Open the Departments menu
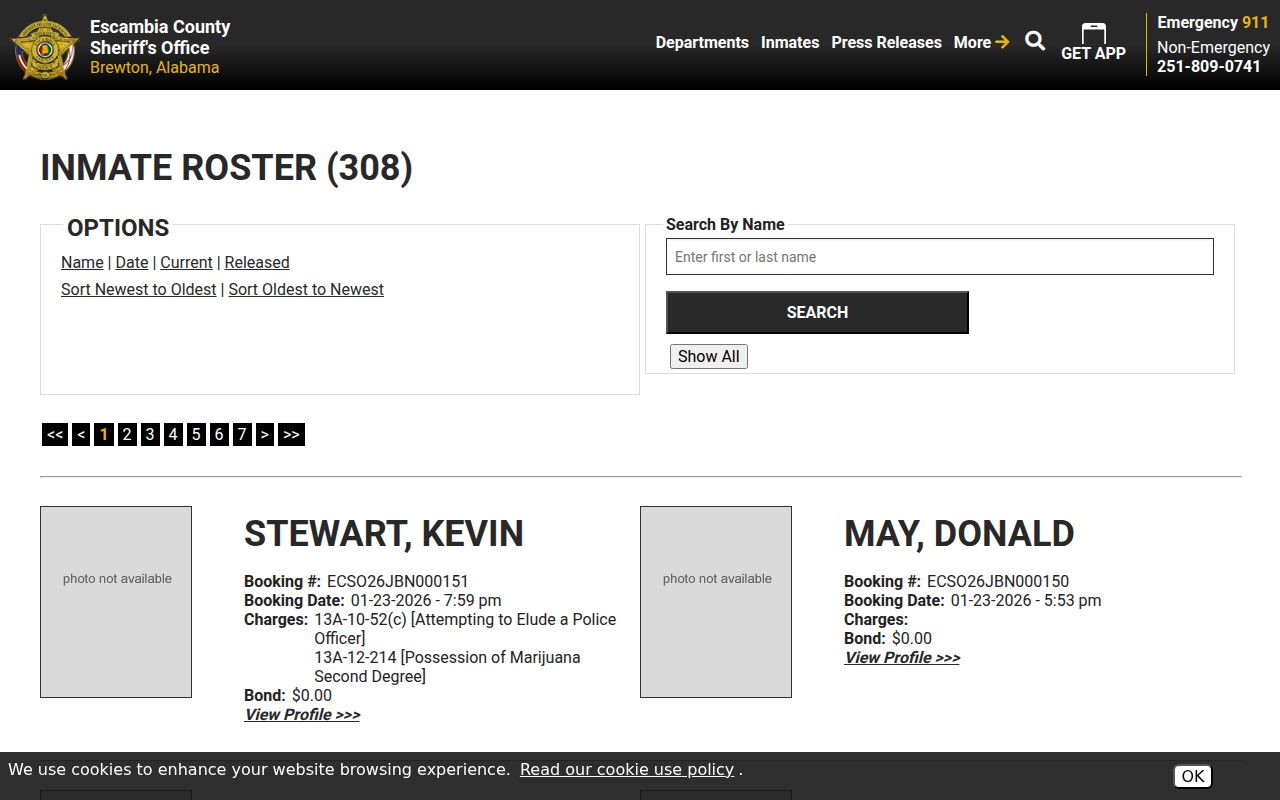 pos(701,42)
